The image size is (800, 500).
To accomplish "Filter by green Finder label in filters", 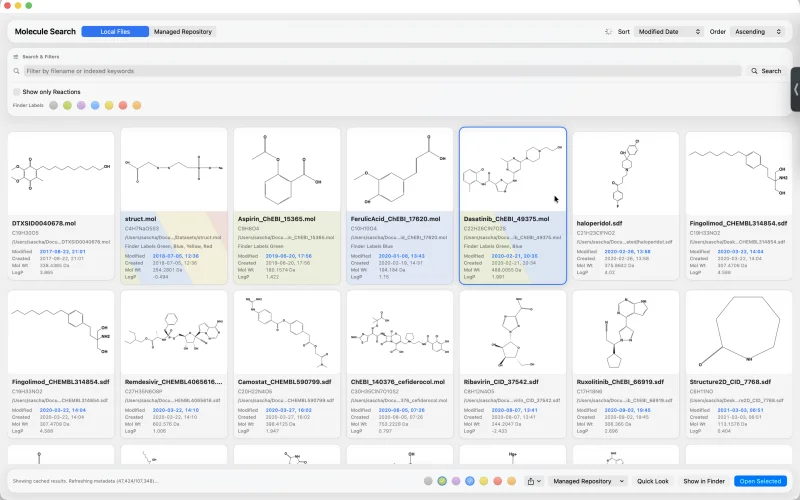I will (x=67, y=106).
